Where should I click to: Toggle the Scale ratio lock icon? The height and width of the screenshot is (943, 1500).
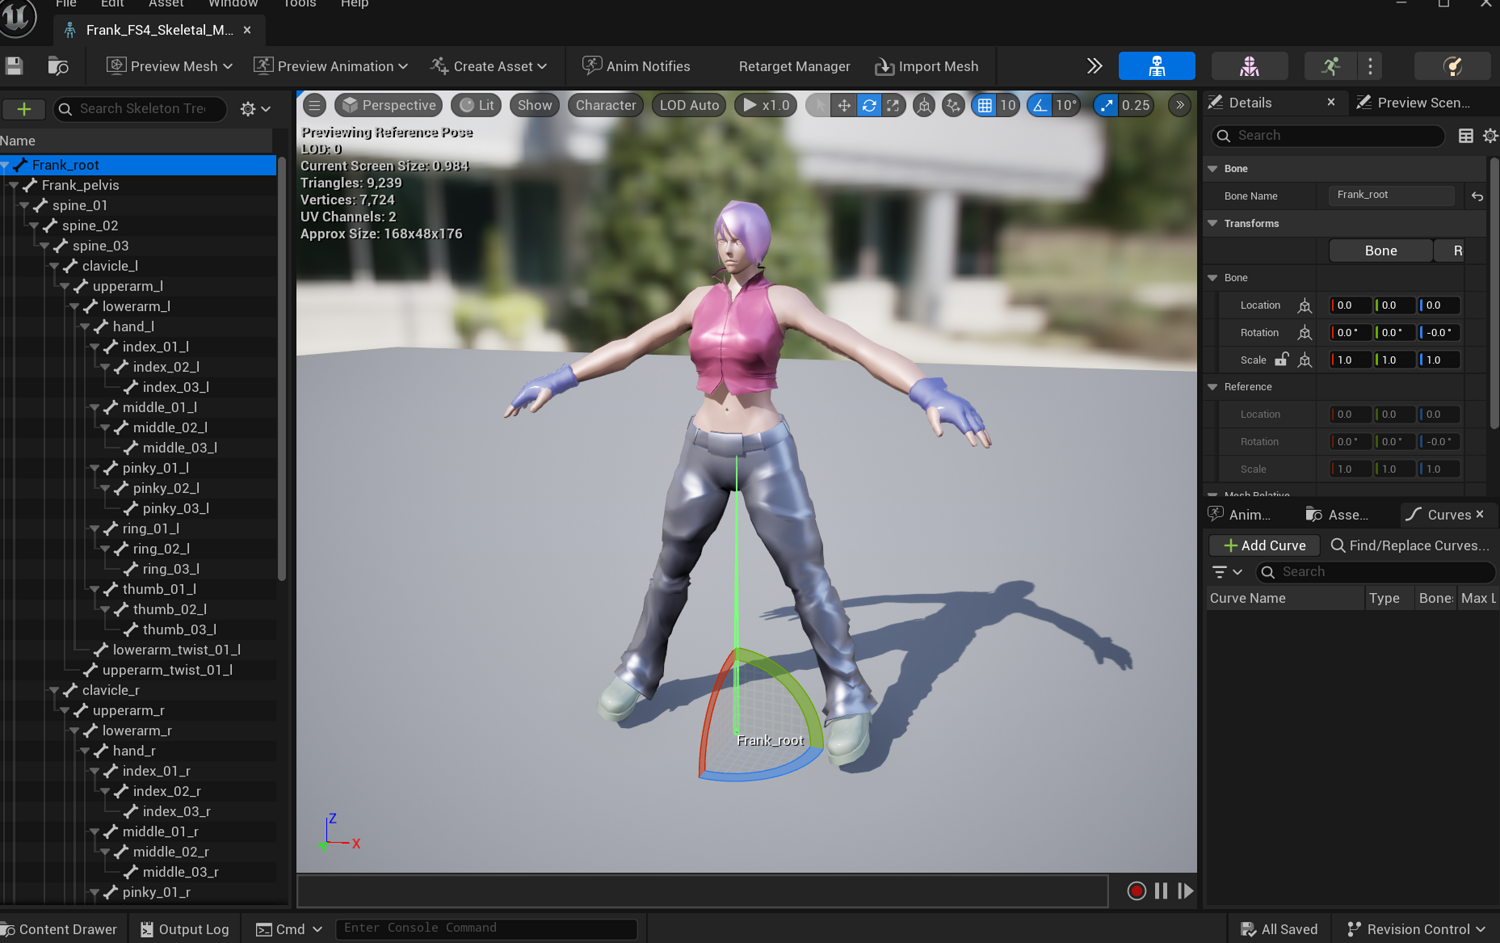click(1281, 360)
